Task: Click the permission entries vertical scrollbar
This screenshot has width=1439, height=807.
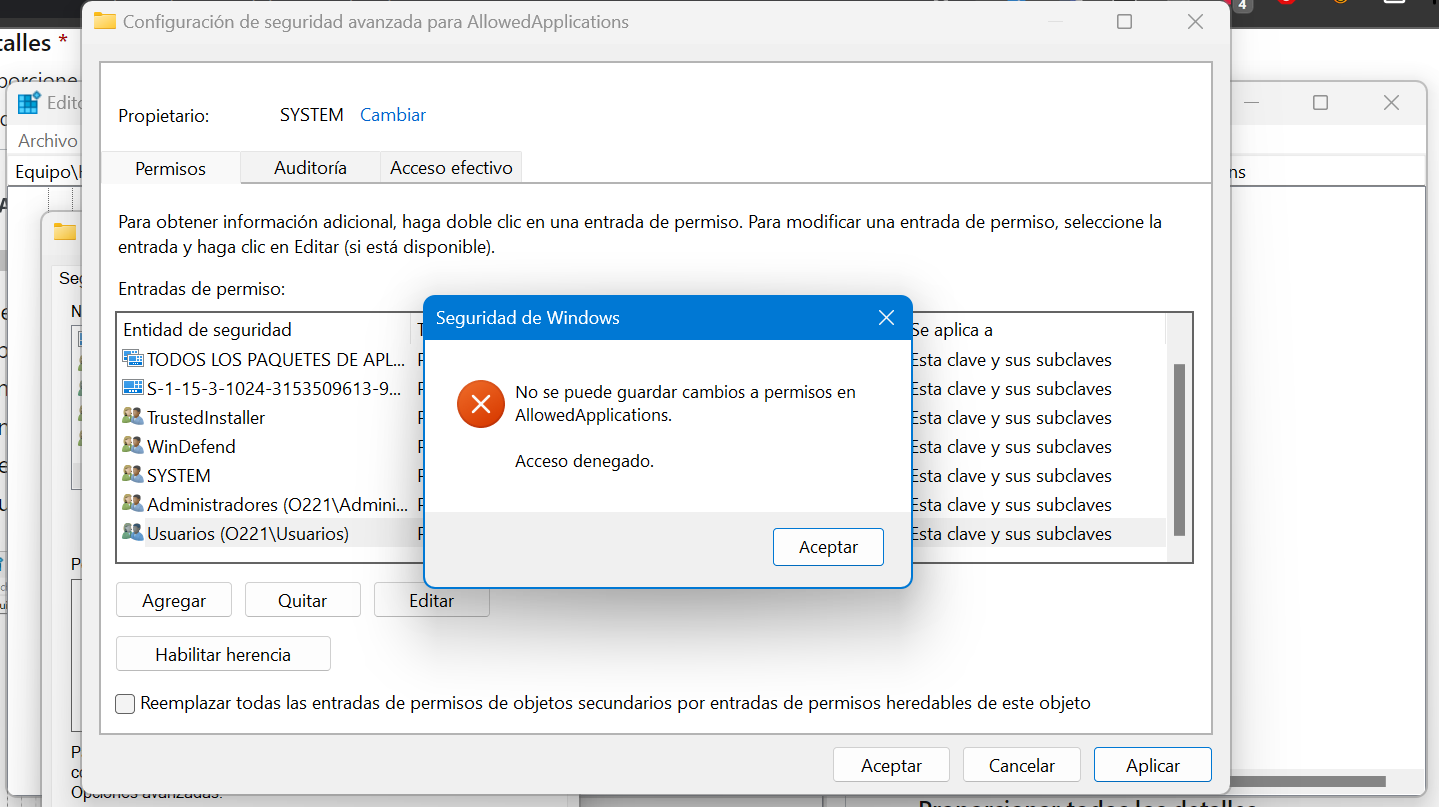Action: [x=1179, y=450]
